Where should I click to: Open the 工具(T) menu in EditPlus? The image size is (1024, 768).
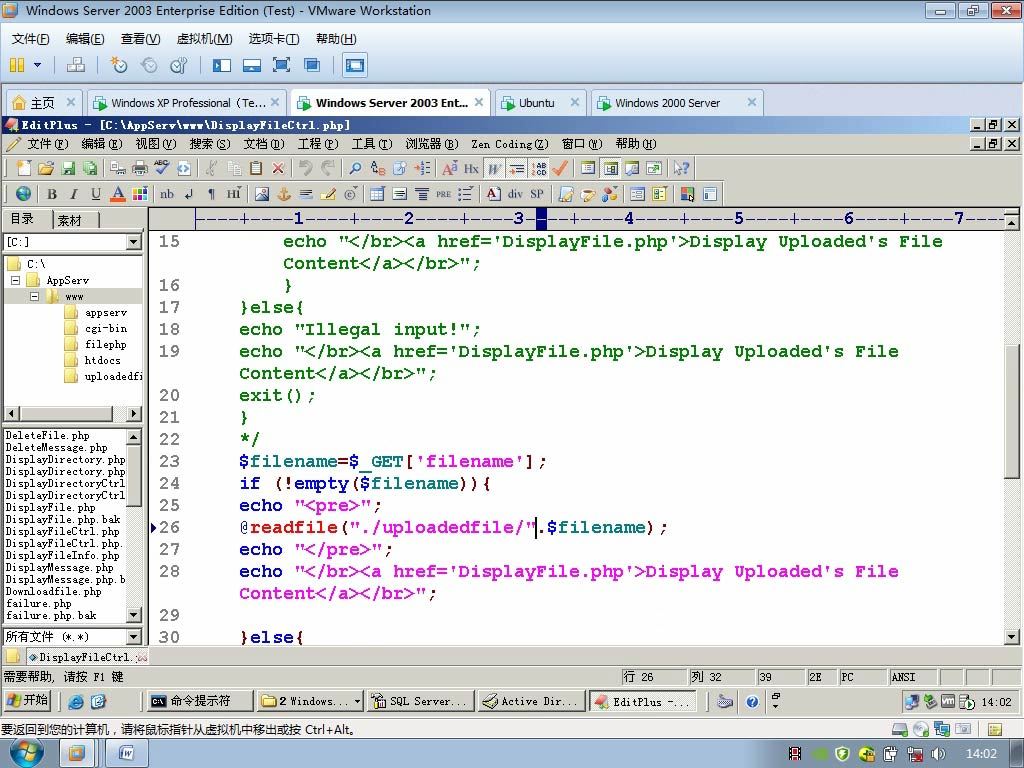coord(372,144)
